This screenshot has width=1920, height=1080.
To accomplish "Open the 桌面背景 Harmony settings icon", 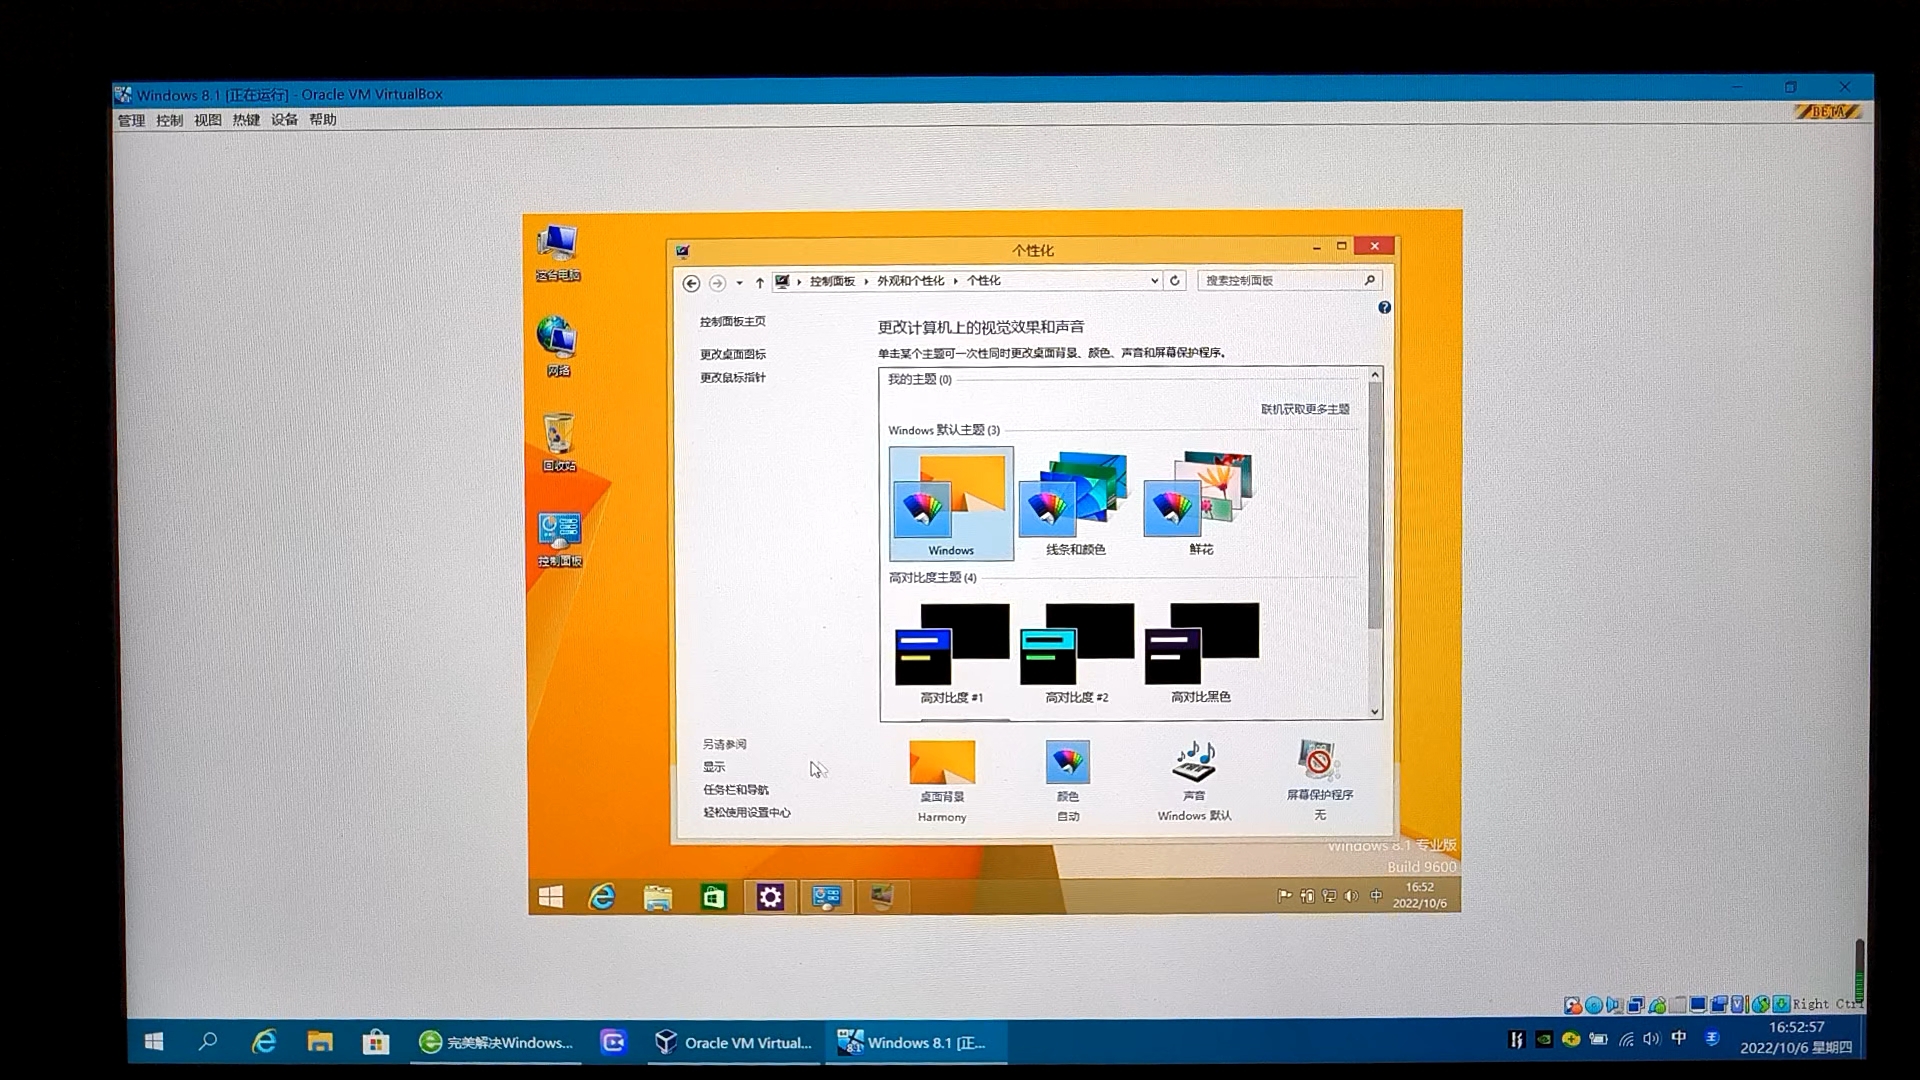I will [x=940, y=762].
